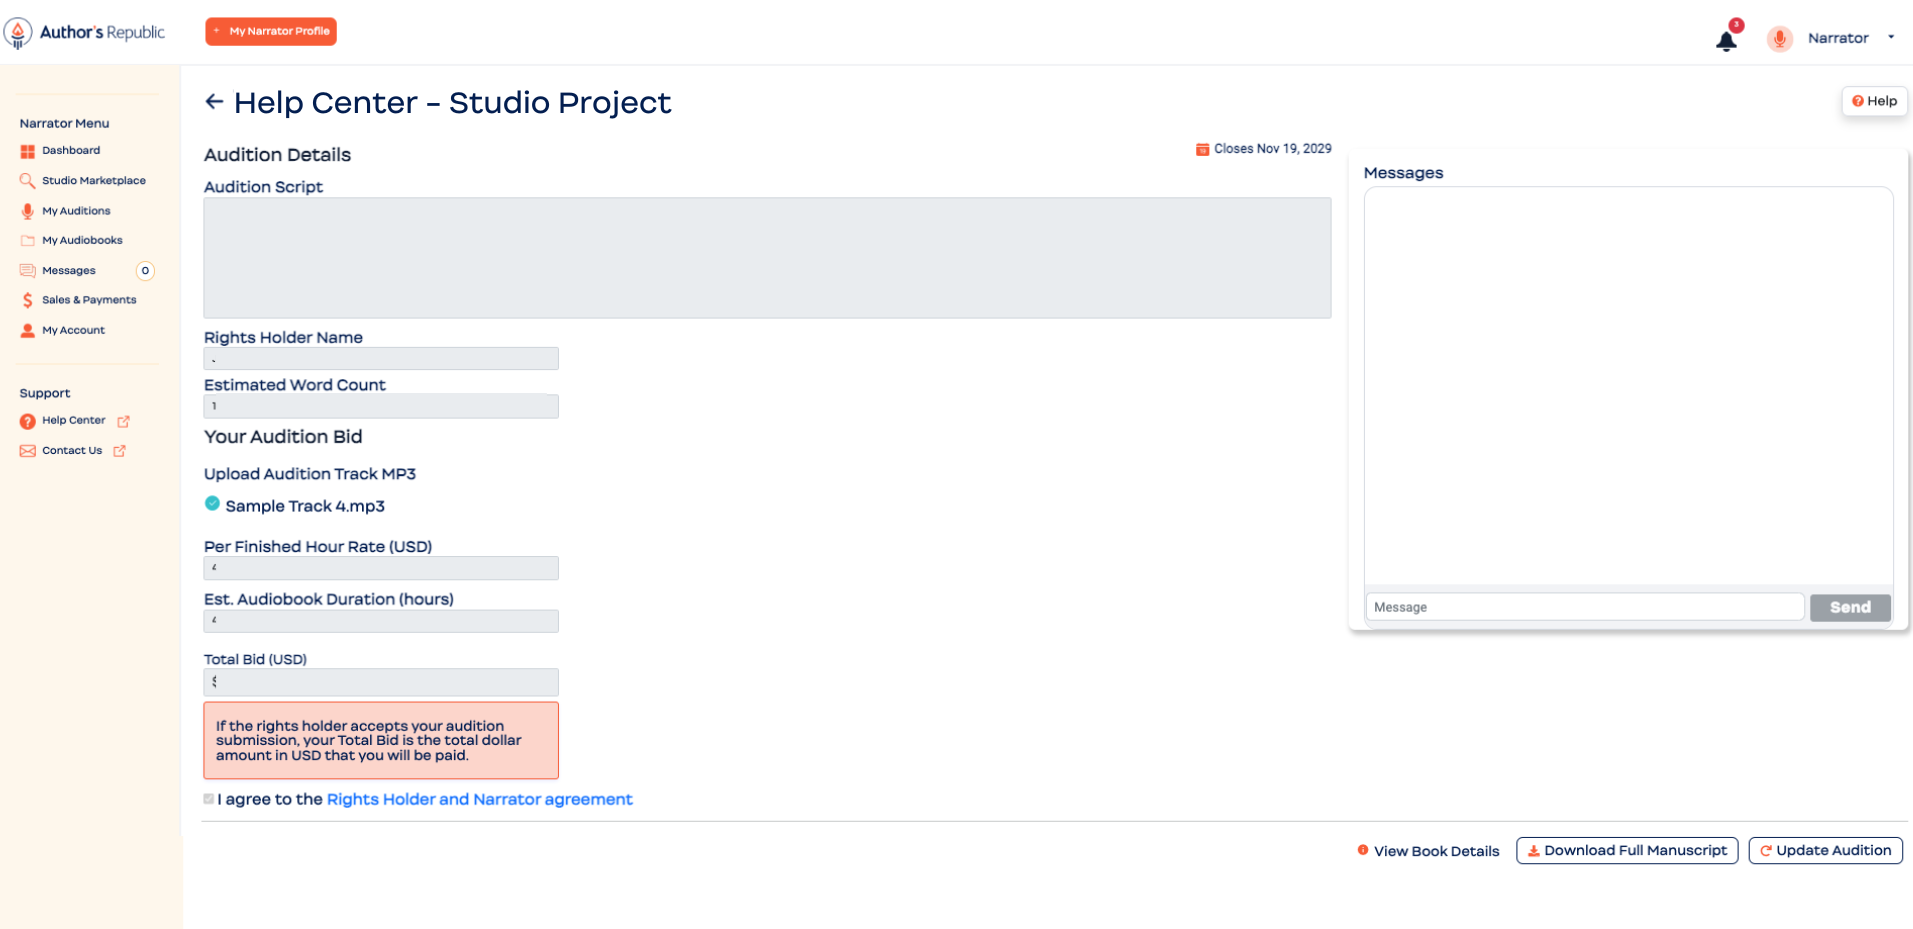This screenshot has height=929, width=1913.
Task: Open Messages in the sidebar
Action: [x=69, y=270]
